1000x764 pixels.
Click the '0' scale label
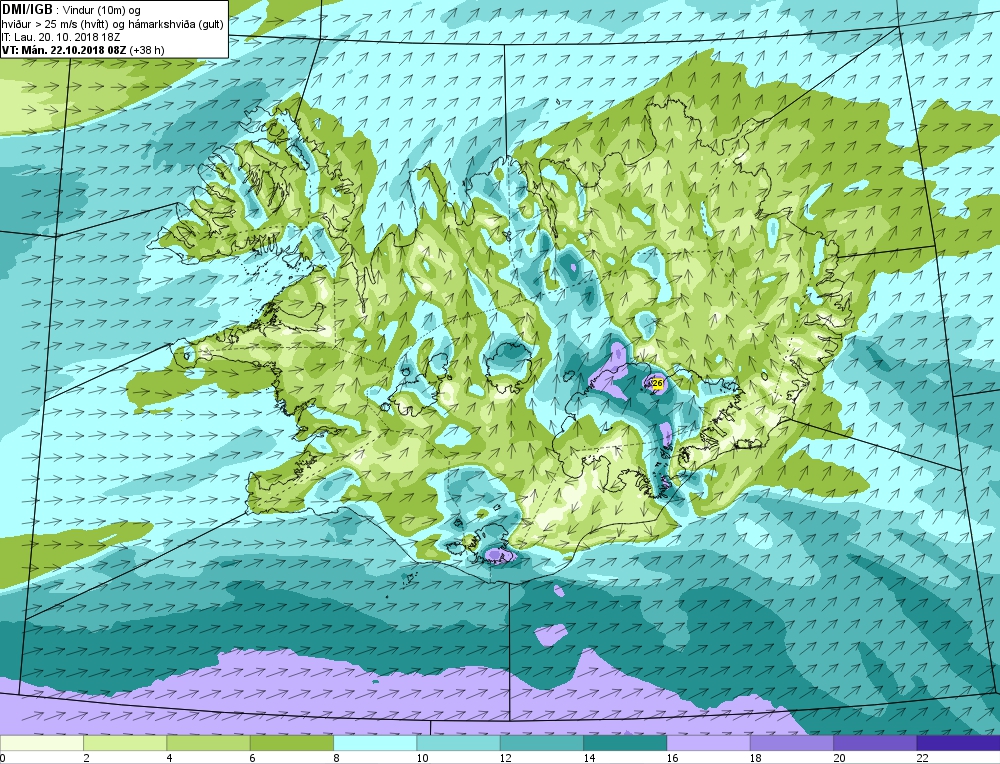(3, 758)
